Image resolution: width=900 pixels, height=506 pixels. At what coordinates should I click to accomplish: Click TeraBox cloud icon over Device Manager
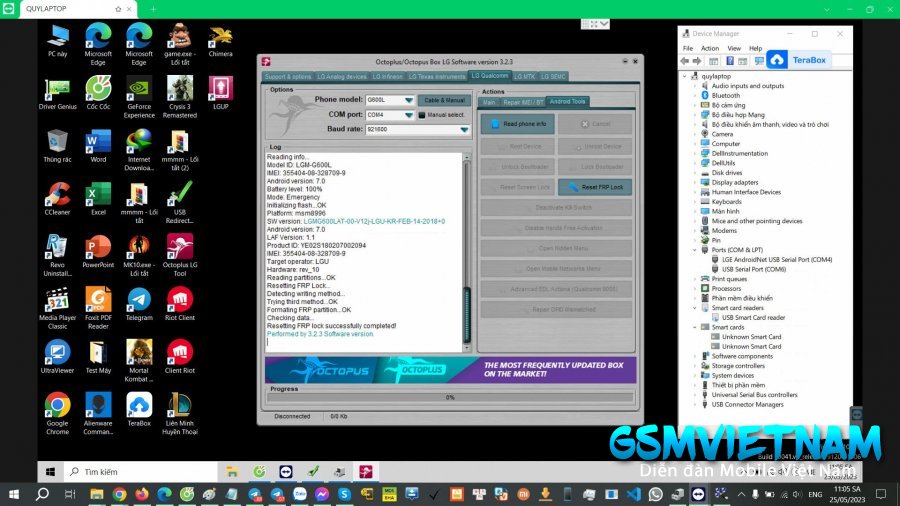[x=777, y=60]
